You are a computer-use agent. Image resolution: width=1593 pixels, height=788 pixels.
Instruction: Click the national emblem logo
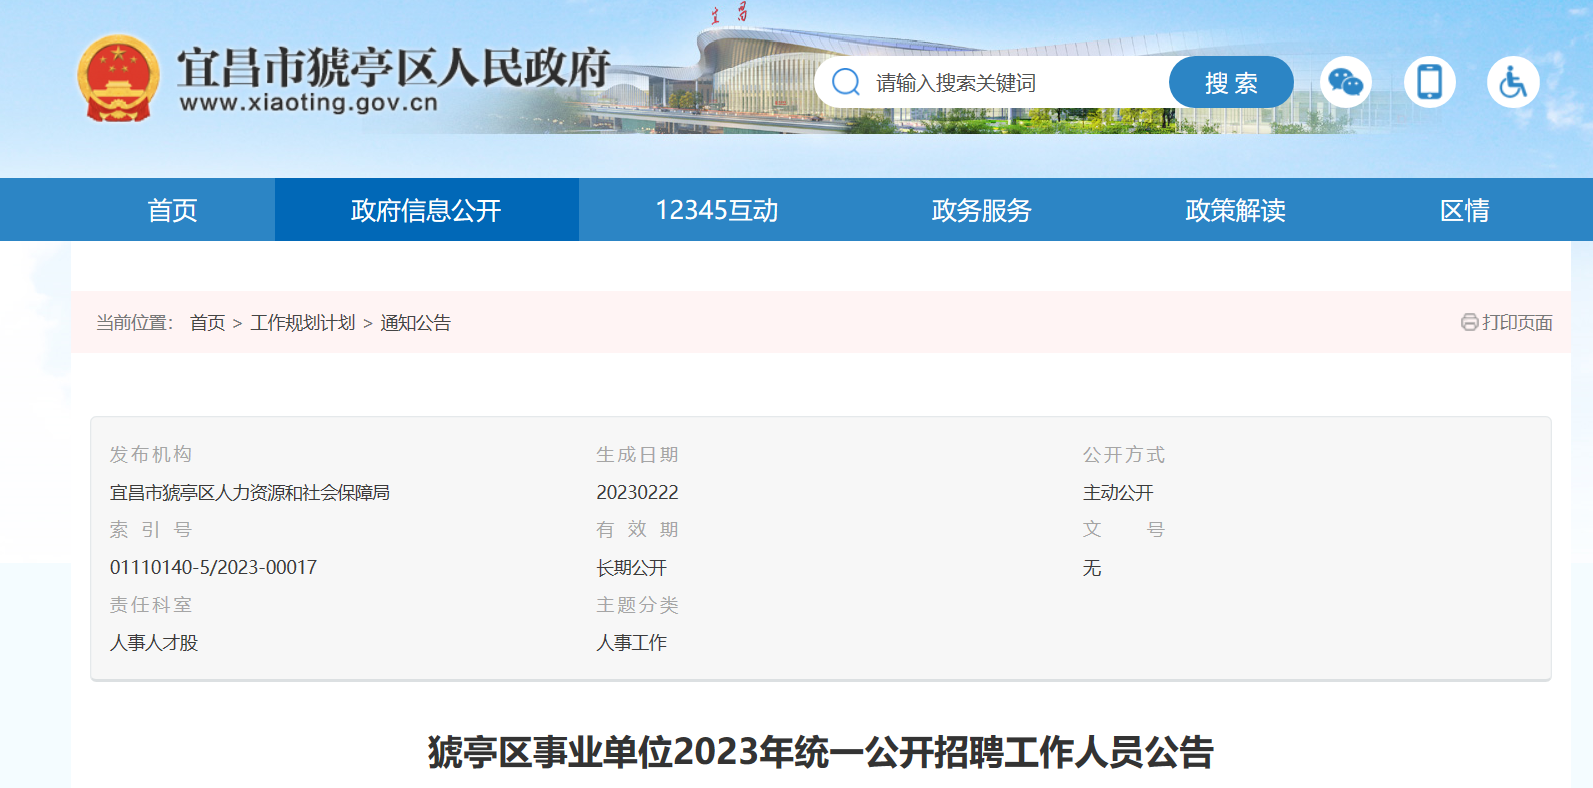(118, 79)
